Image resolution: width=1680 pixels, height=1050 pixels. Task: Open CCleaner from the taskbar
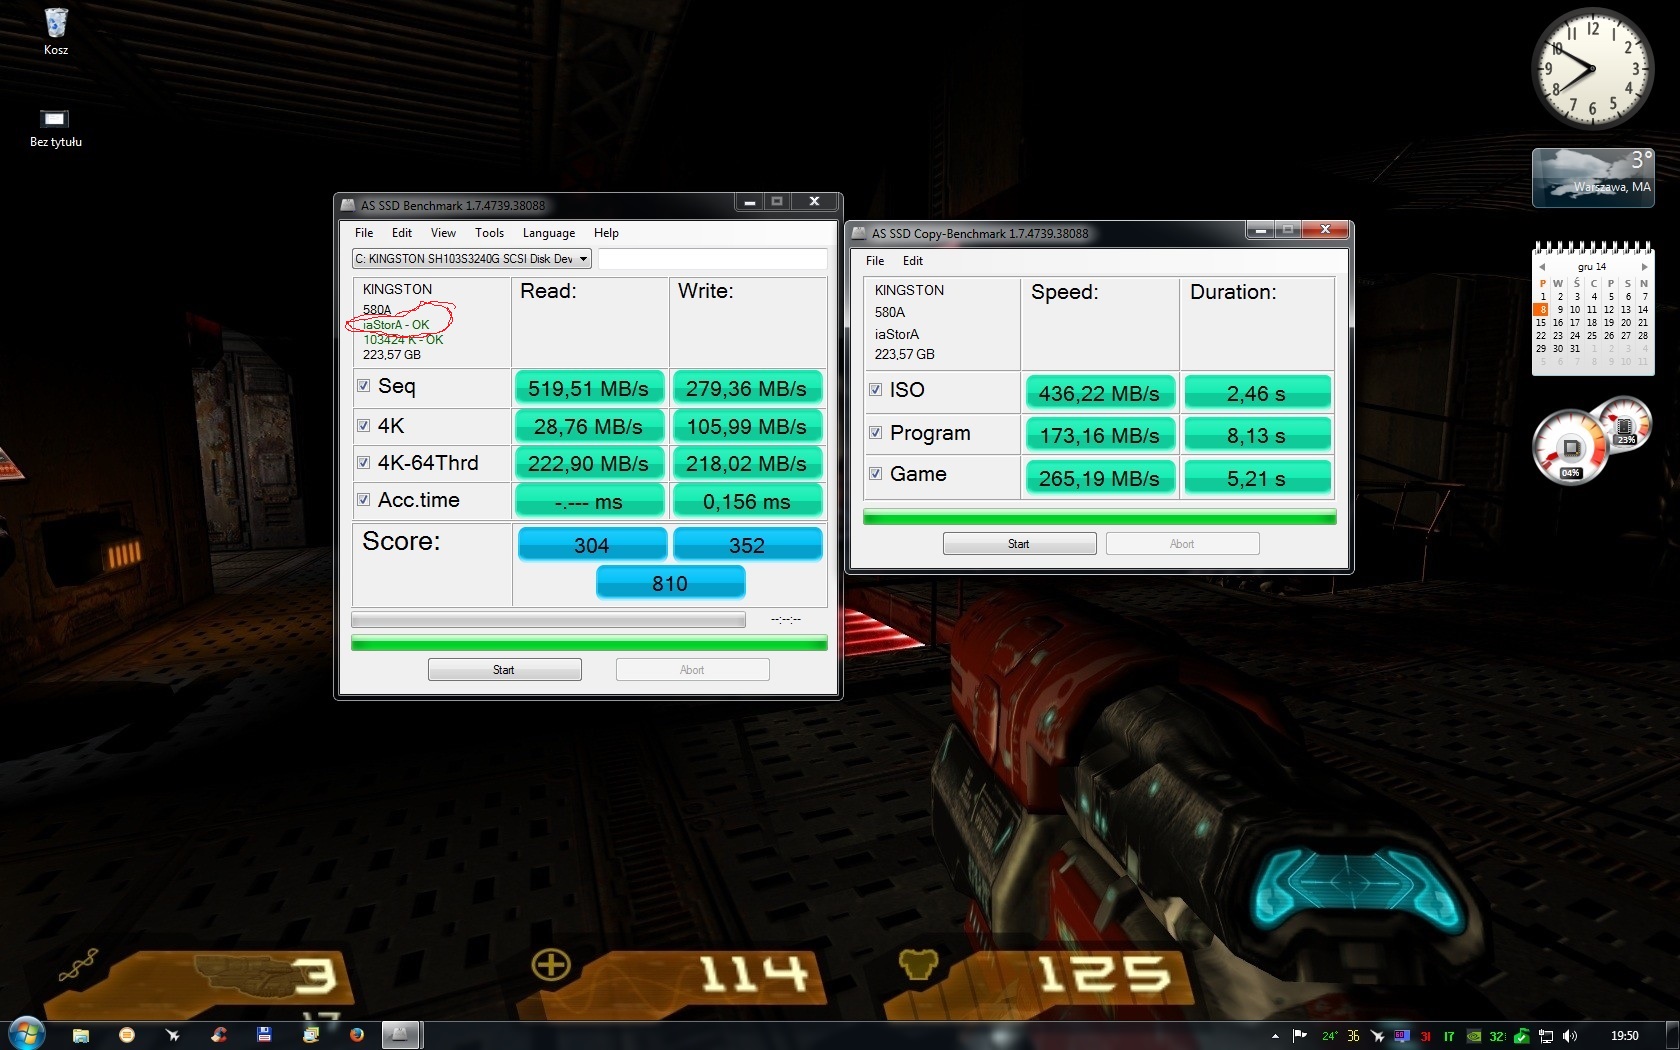pos(219,1035)
